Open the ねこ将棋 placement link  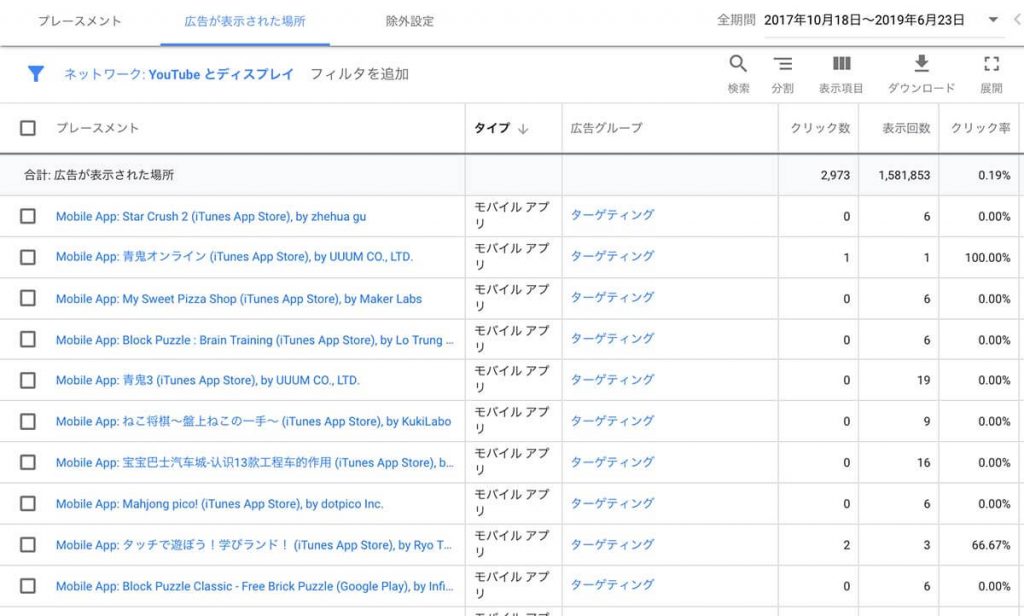pyautogui.click(x=253, y=421)
